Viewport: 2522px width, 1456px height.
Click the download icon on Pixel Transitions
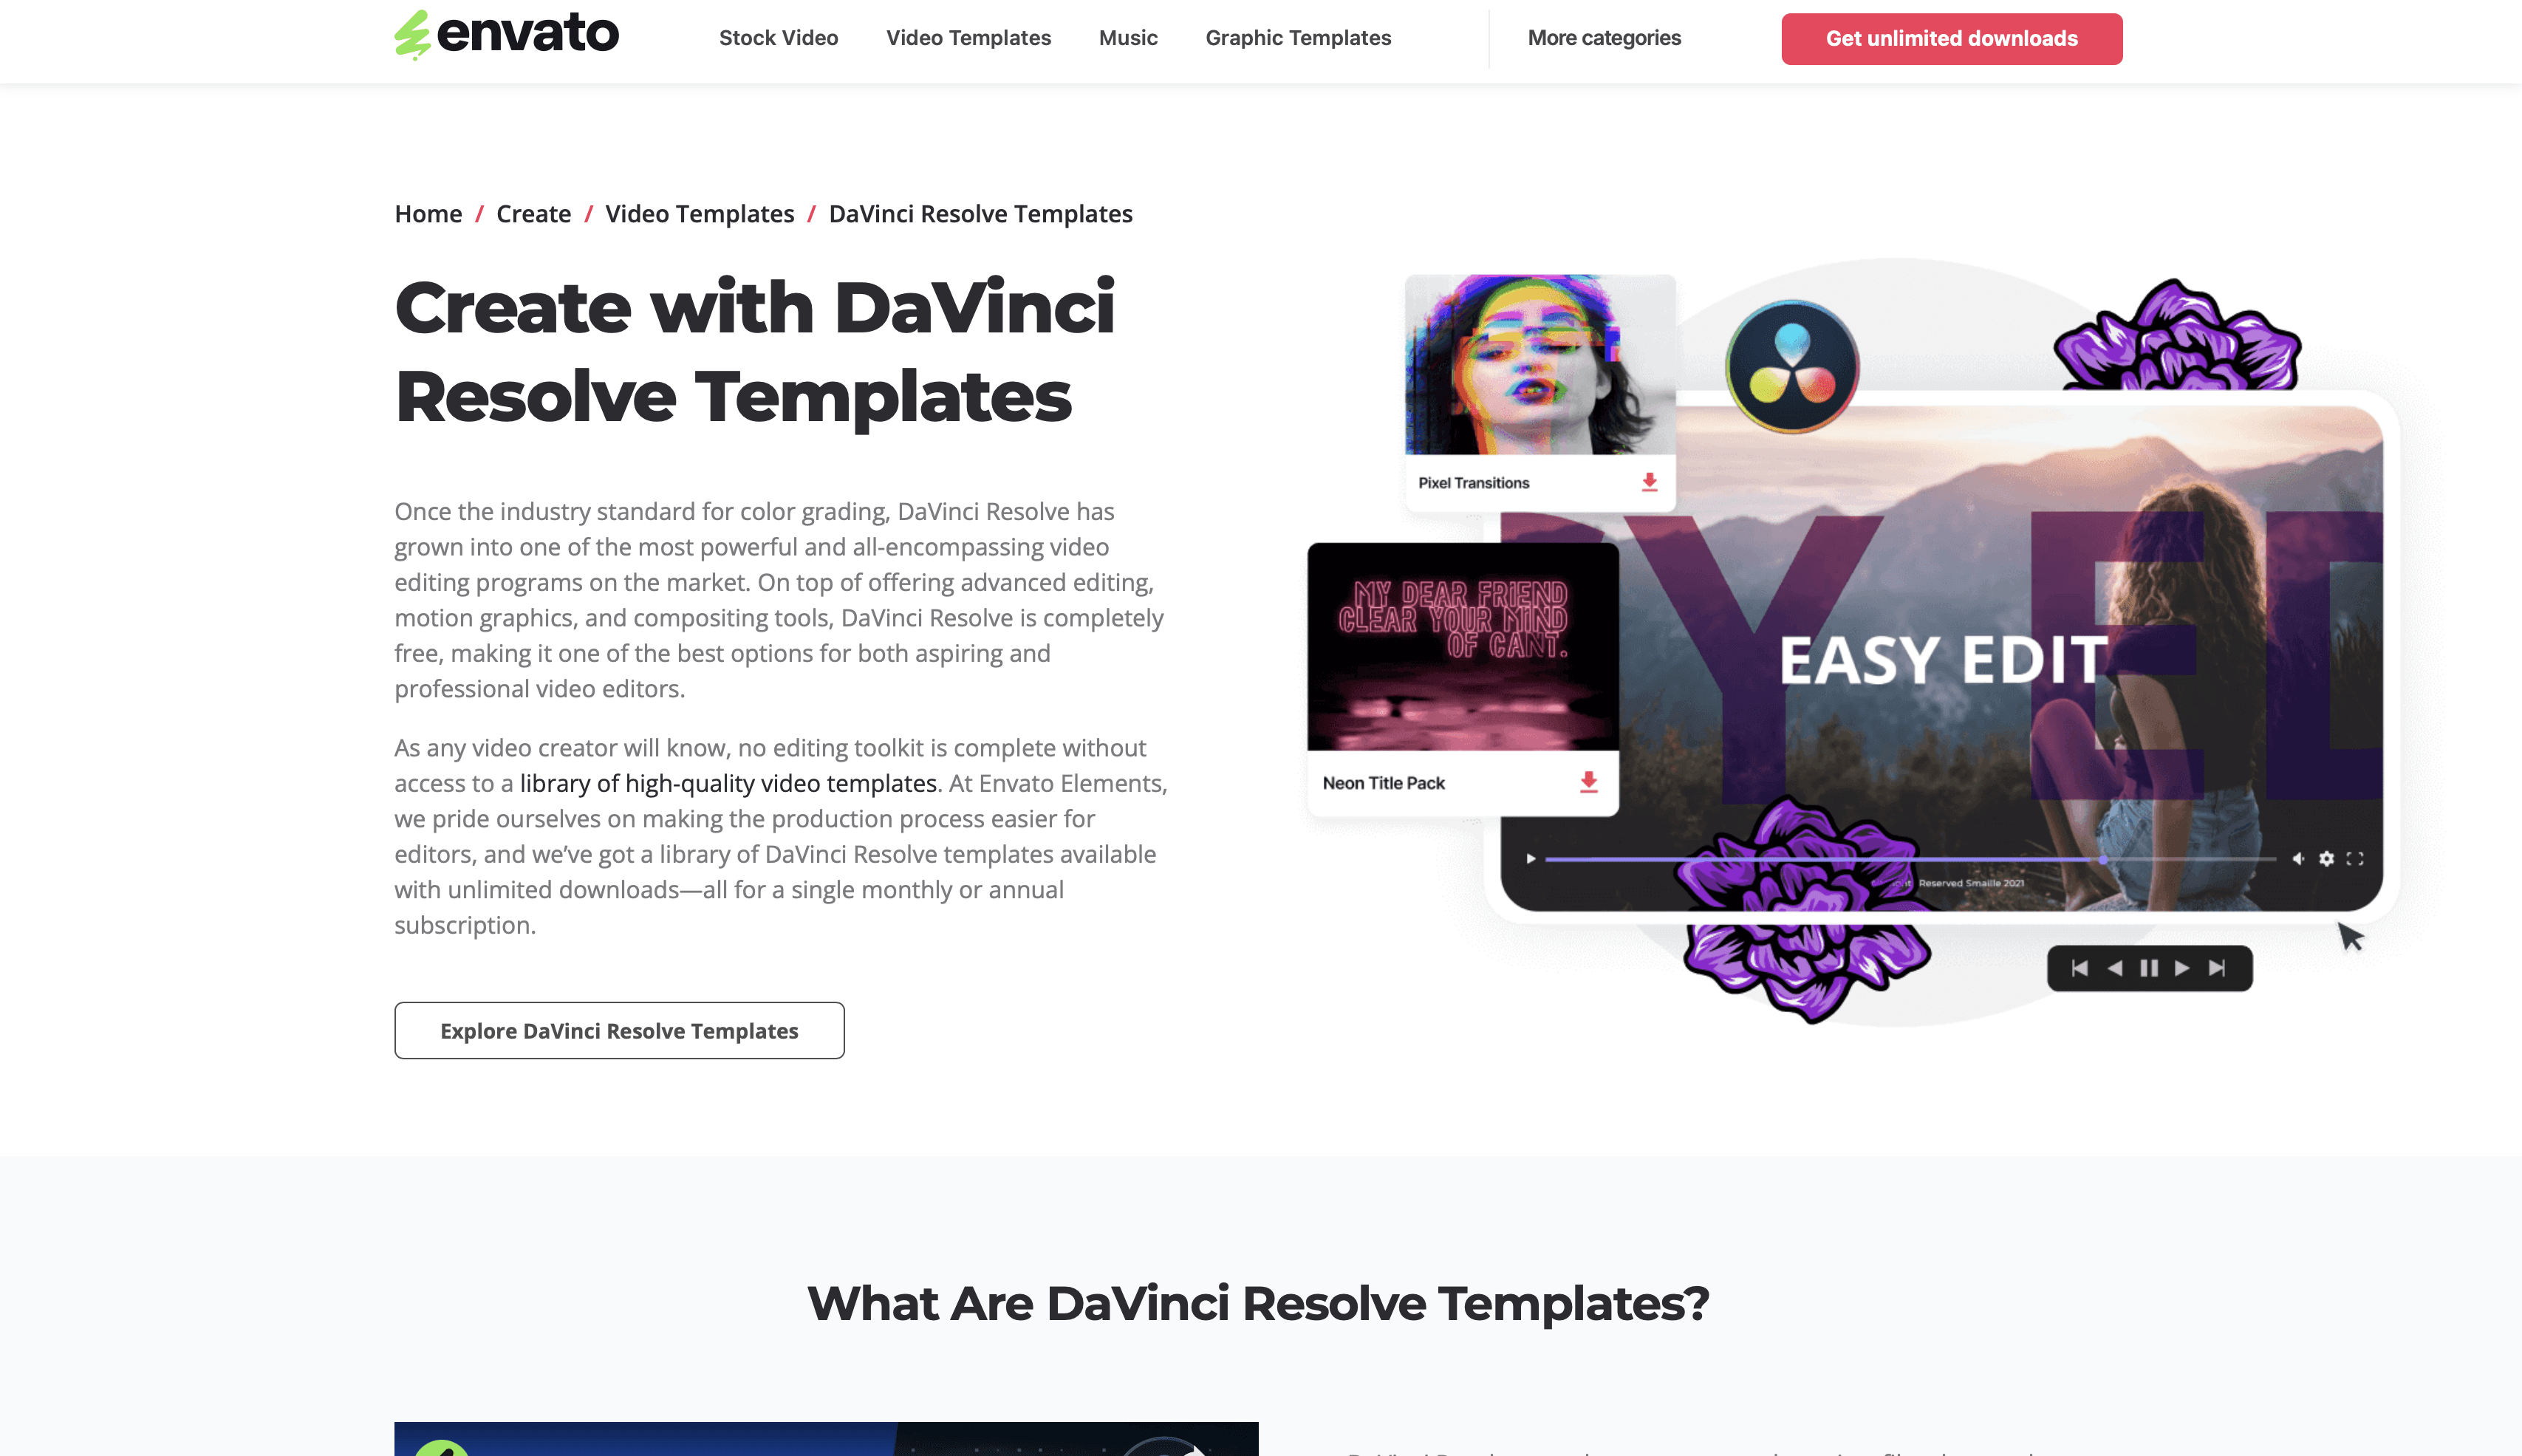(1648, 482)
